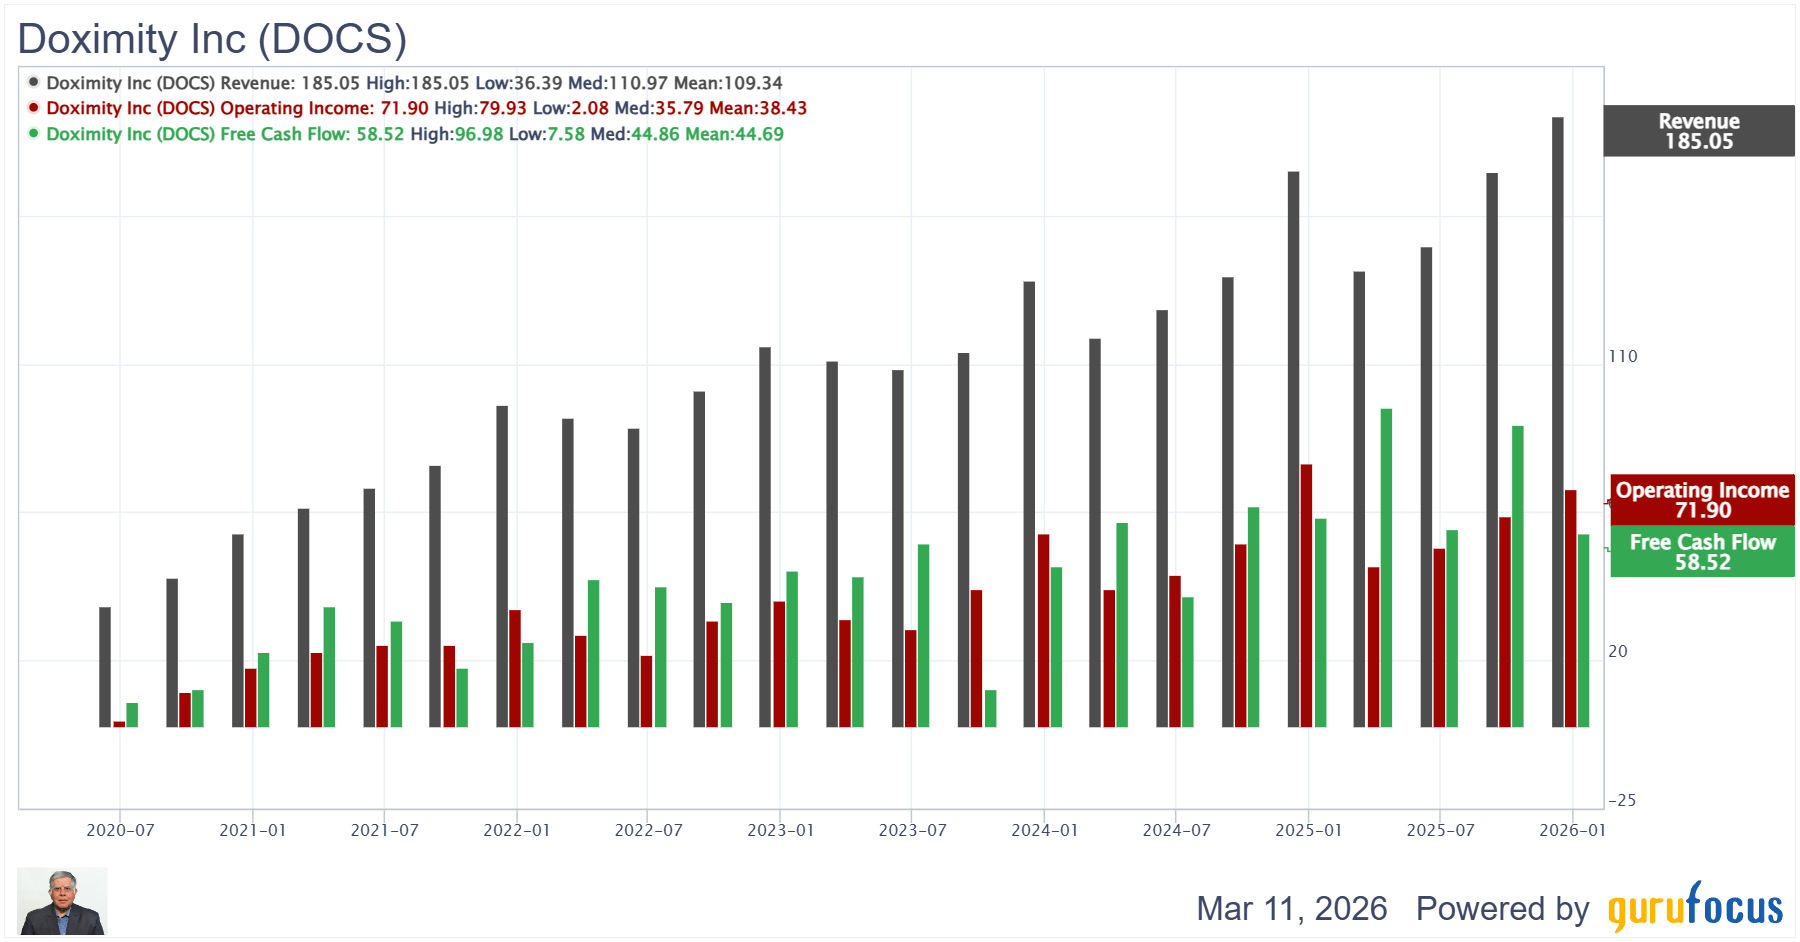Click the 20 y-axis label
This screenshot has height=942, width=1800.
click(x=1618, y=651)
